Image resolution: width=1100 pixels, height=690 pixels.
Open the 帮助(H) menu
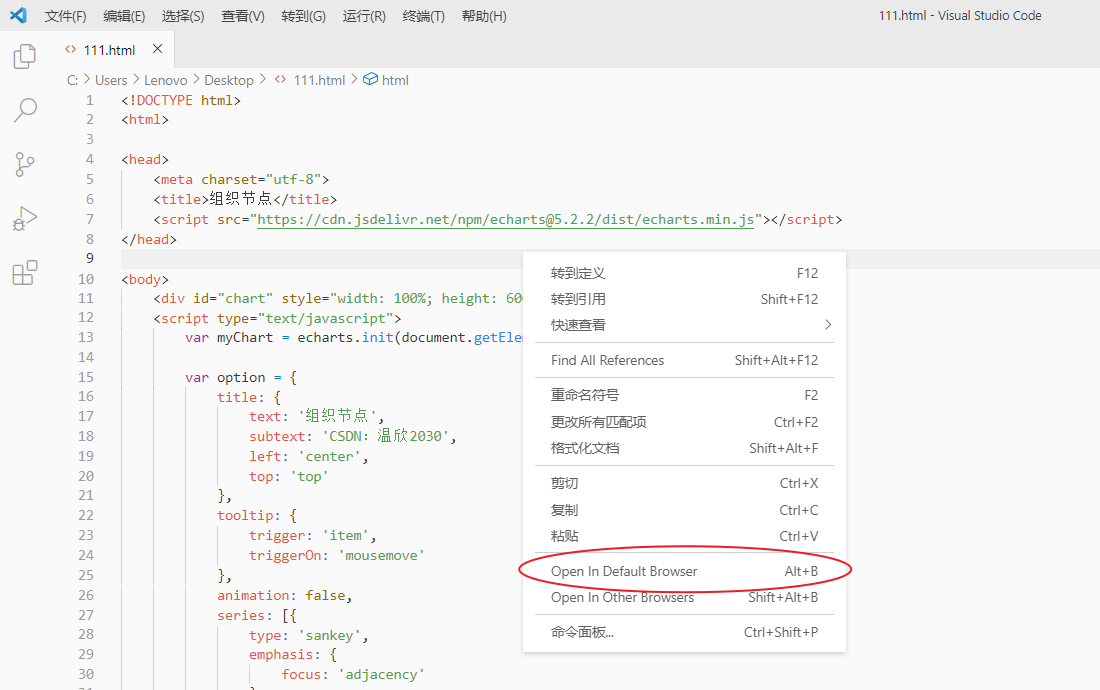point(484,16)
